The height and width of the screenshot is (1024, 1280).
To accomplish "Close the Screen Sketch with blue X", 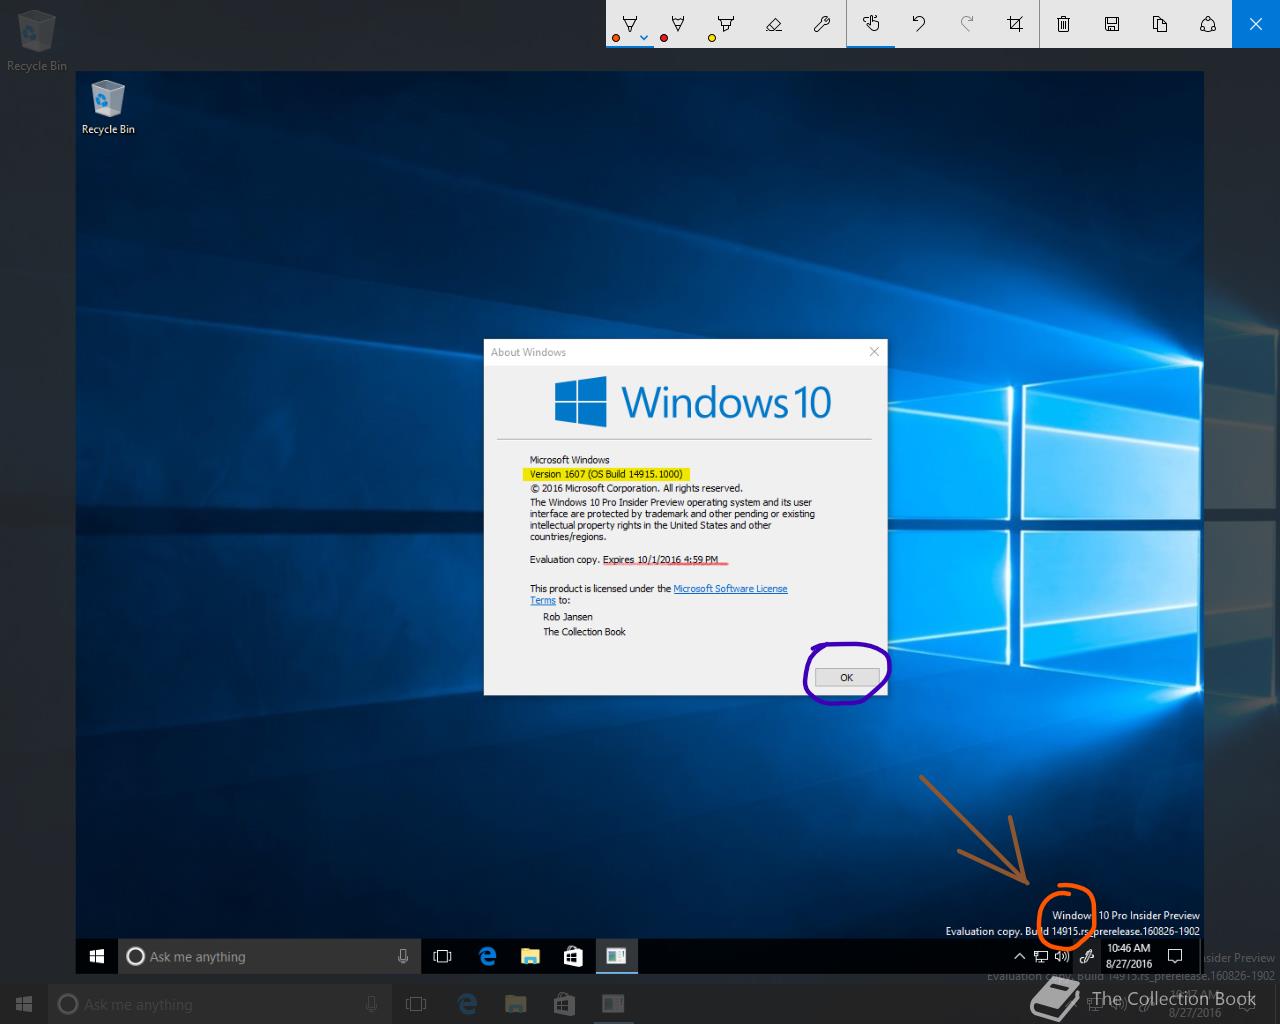I will (1256, 24).
